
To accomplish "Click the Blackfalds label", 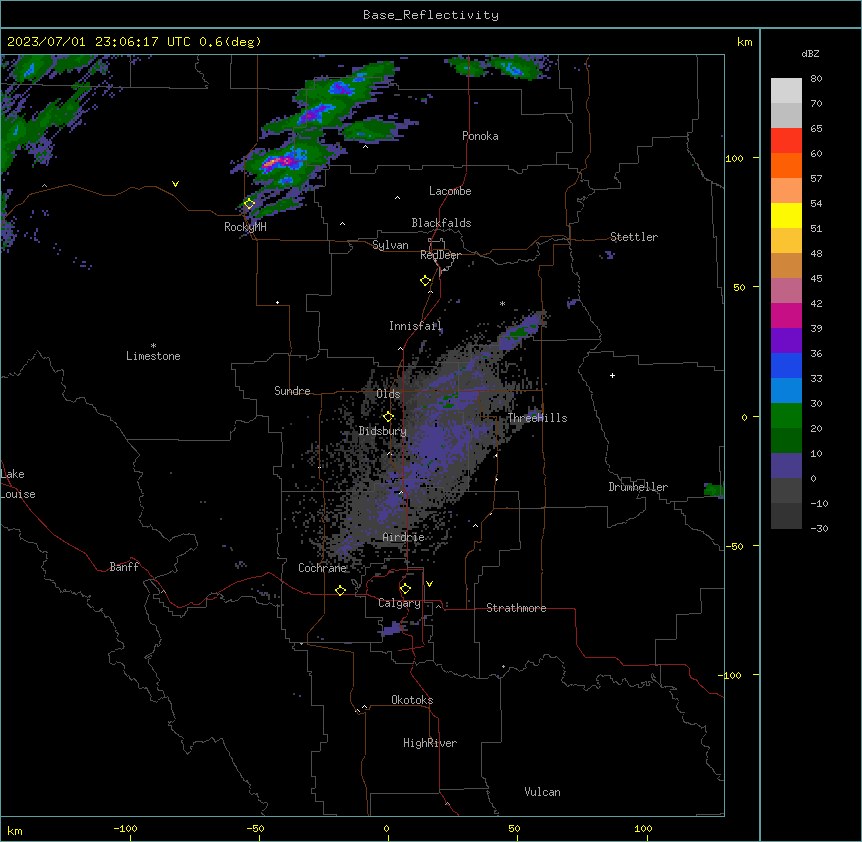I will (441, 223).
